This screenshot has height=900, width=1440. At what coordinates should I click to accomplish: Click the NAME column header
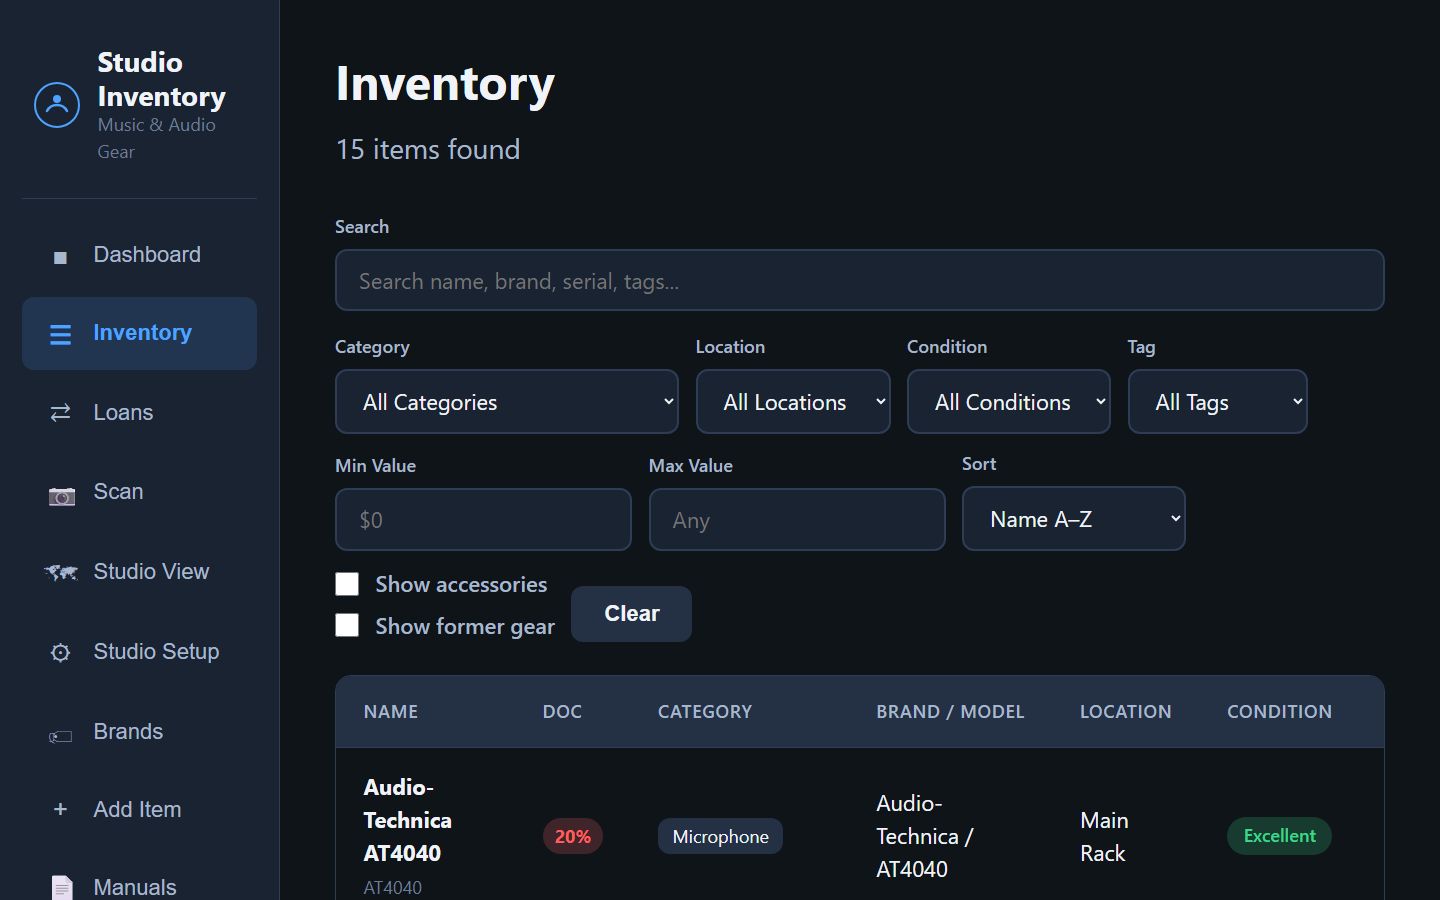(391, 712)
